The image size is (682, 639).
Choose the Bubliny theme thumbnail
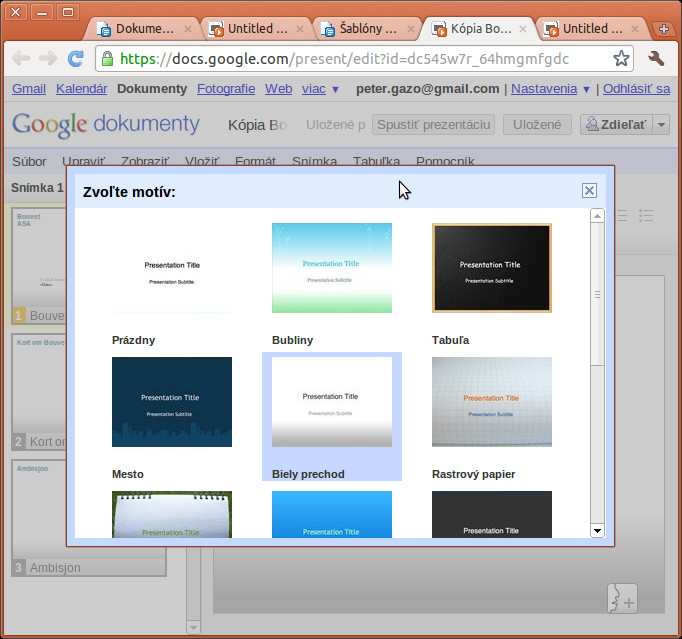(x=332, y=268)
